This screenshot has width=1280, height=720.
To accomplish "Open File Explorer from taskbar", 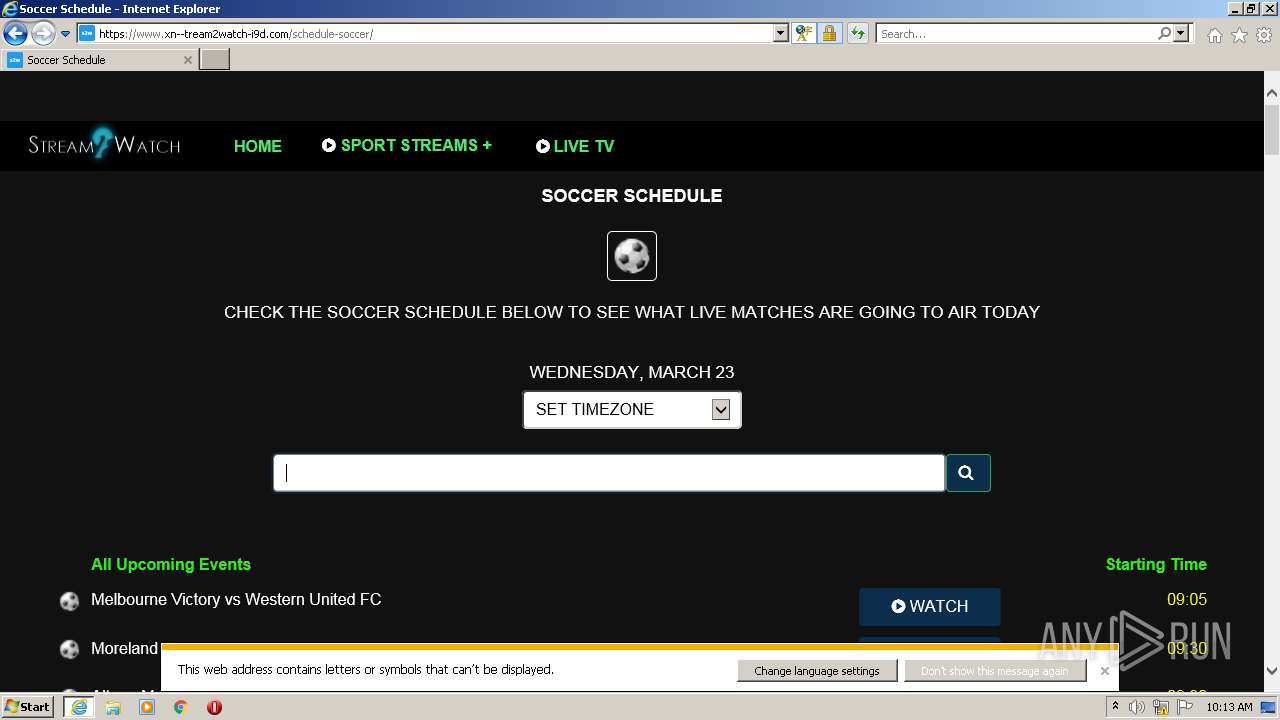I will point(113,707).
